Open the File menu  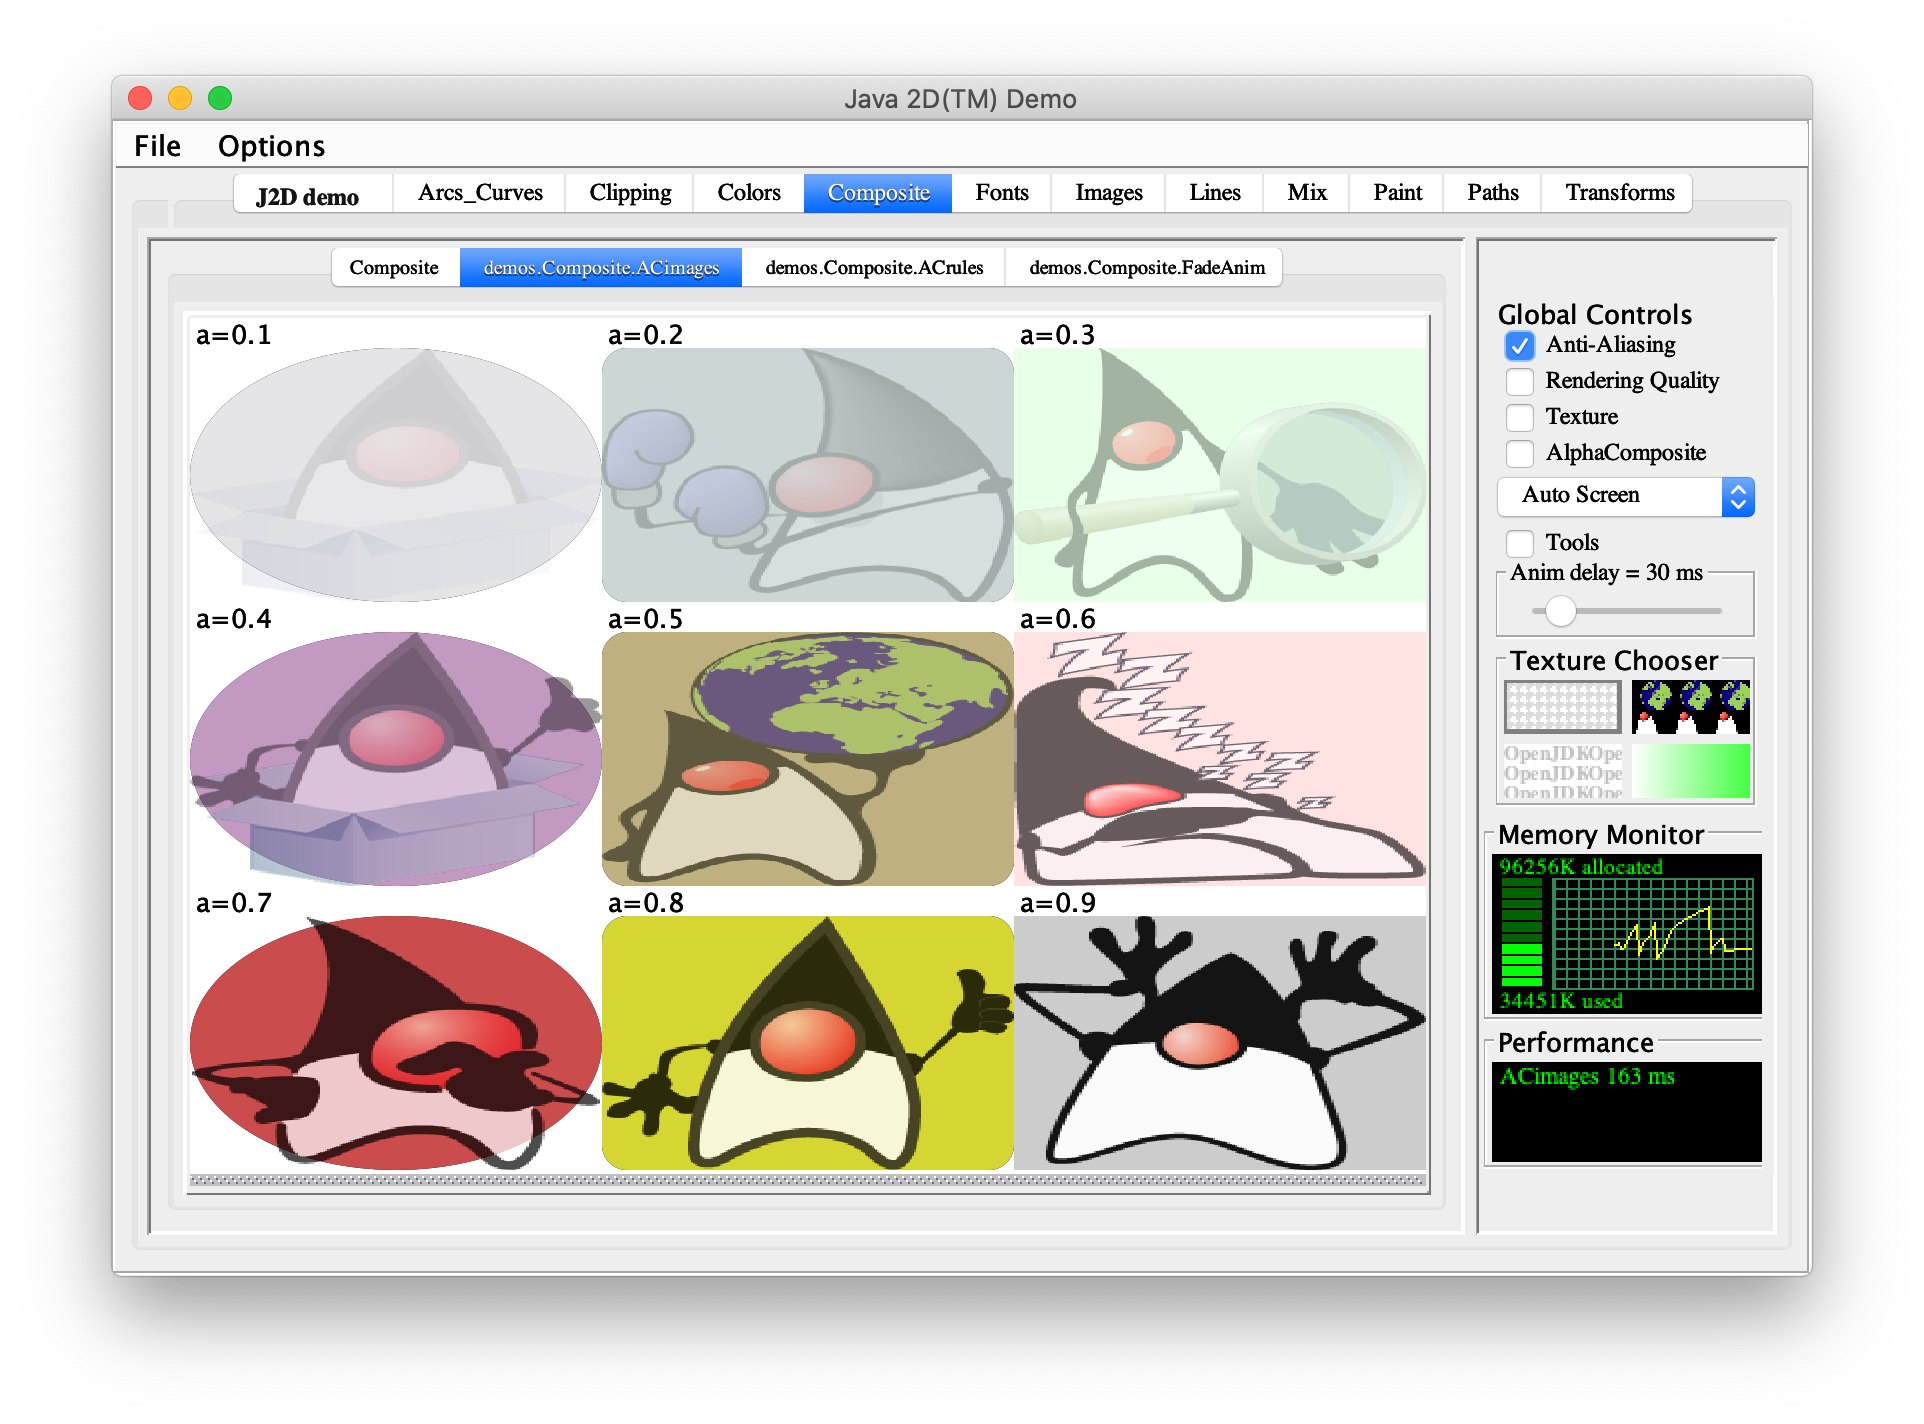click(157, 146)
